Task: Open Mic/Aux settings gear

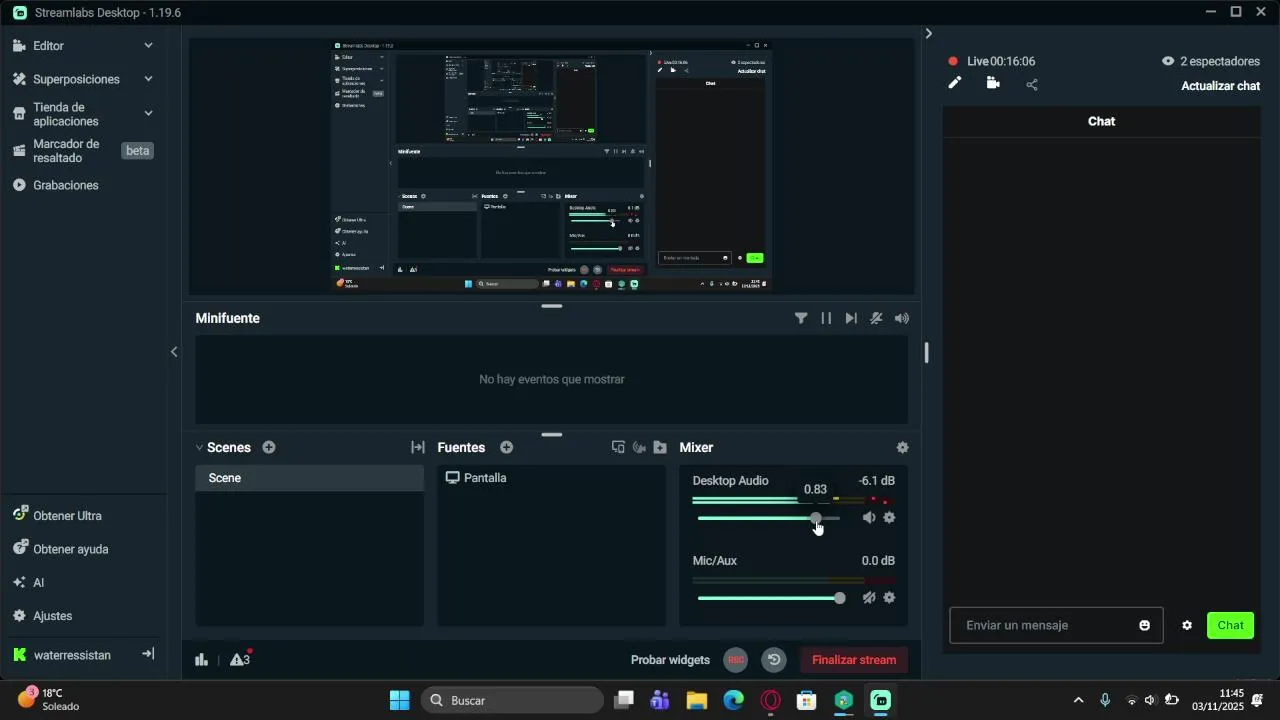Action: (889, 597)
